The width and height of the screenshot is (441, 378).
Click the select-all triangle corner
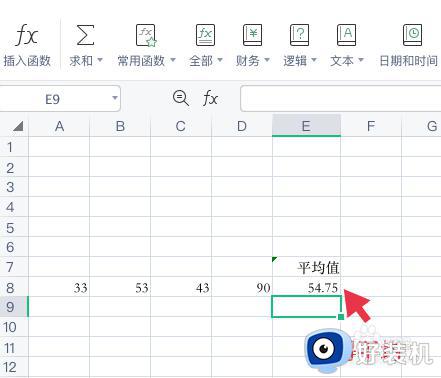(x=17, y=126)
